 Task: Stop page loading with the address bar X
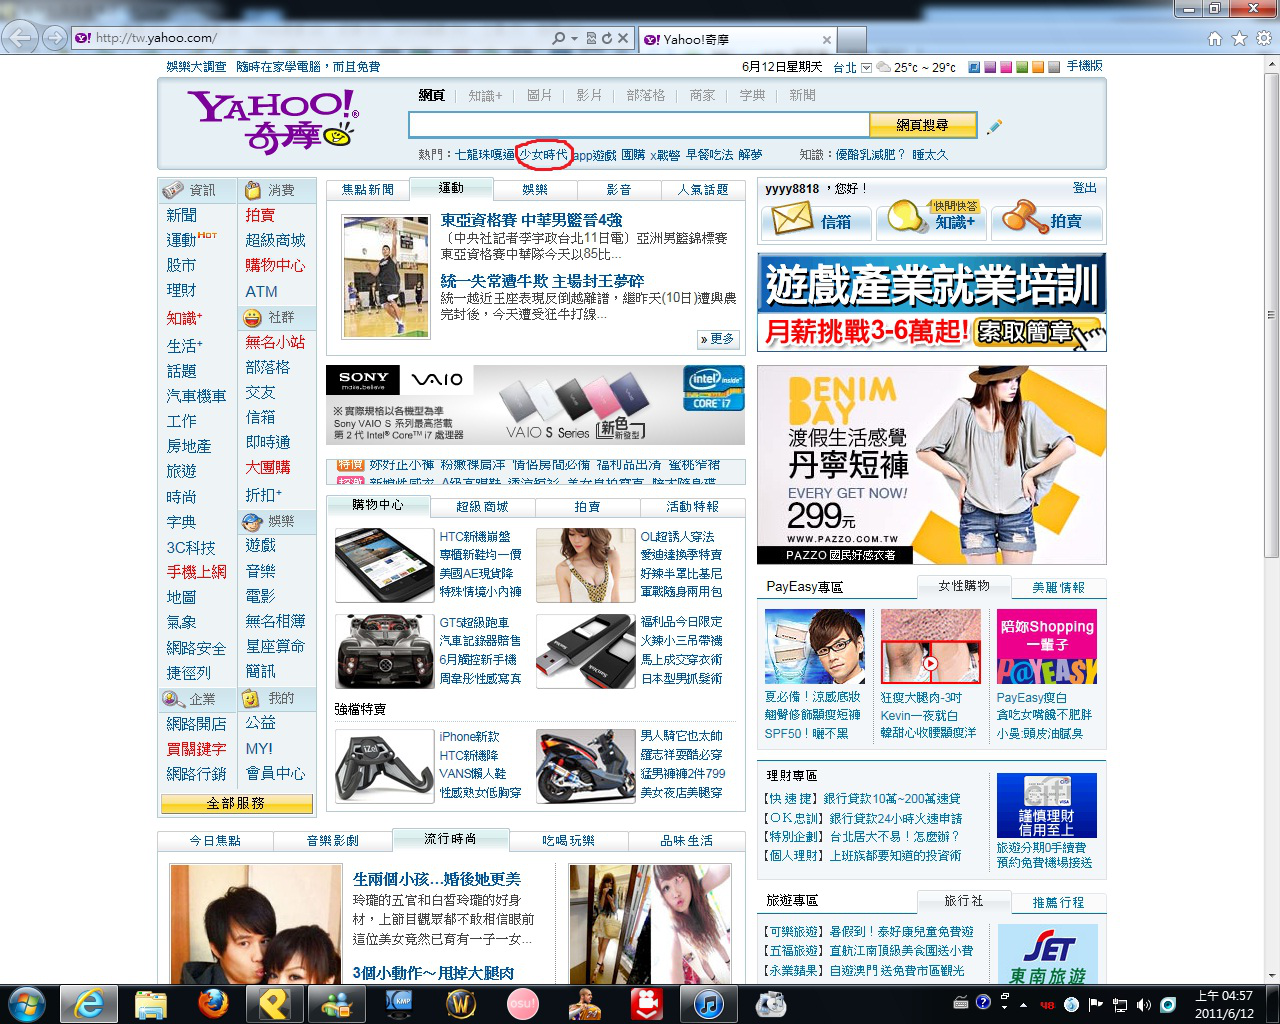tap(622, 38)
